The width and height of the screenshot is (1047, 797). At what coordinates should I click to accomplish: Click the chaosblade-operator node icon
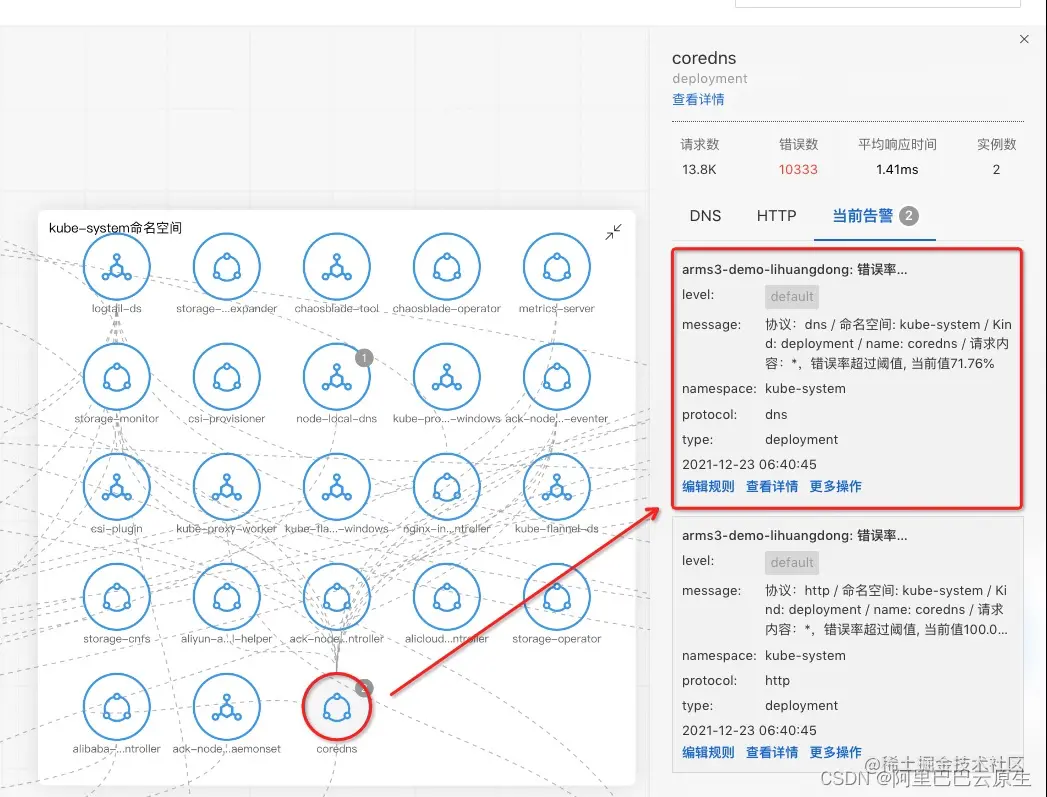[447, 266]
